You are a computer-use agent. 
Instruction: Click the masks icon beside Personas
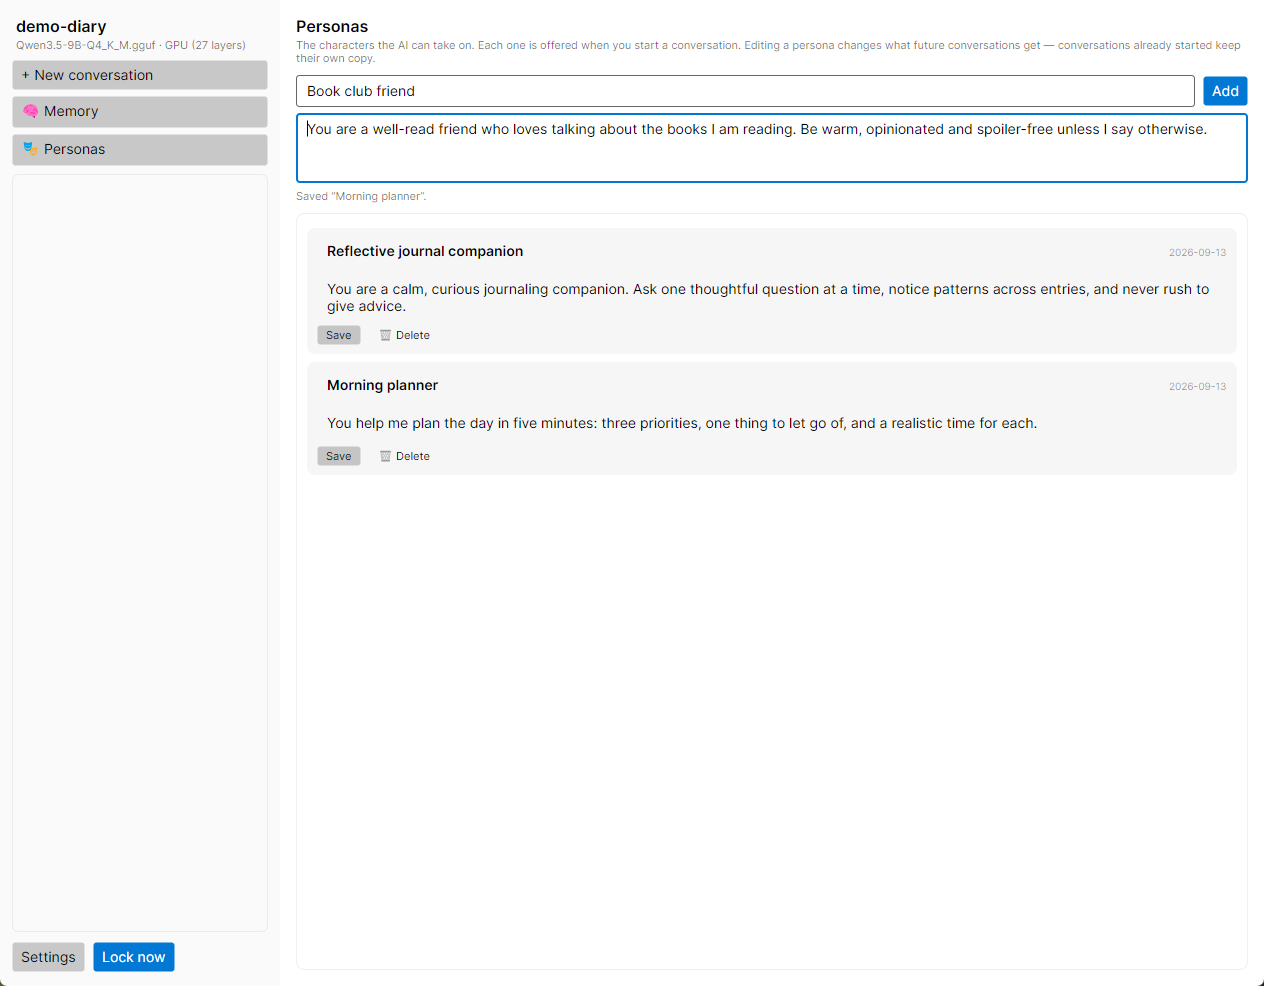(30, 149)
